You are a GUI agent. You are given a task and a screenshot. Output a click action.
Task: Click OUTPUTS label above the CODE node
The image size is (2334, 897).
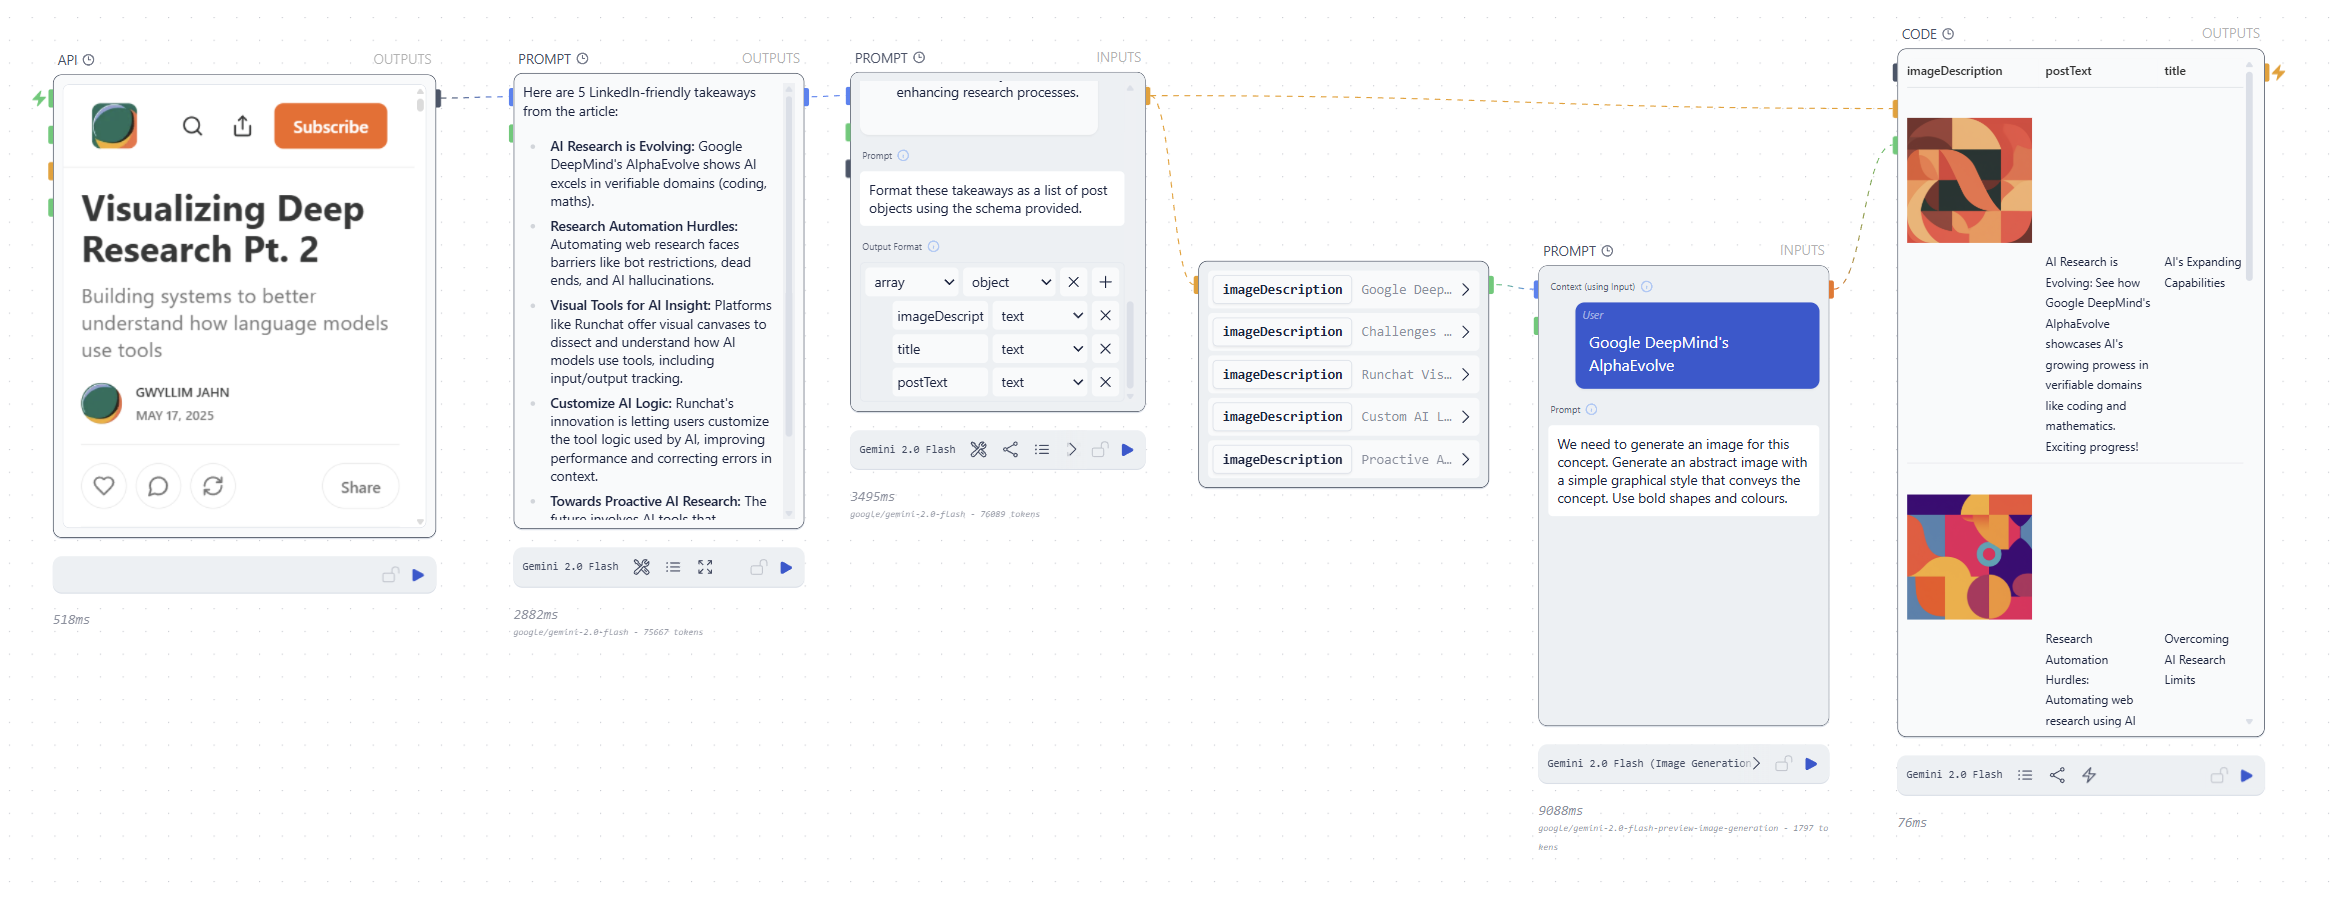(x=2230, y=34)
